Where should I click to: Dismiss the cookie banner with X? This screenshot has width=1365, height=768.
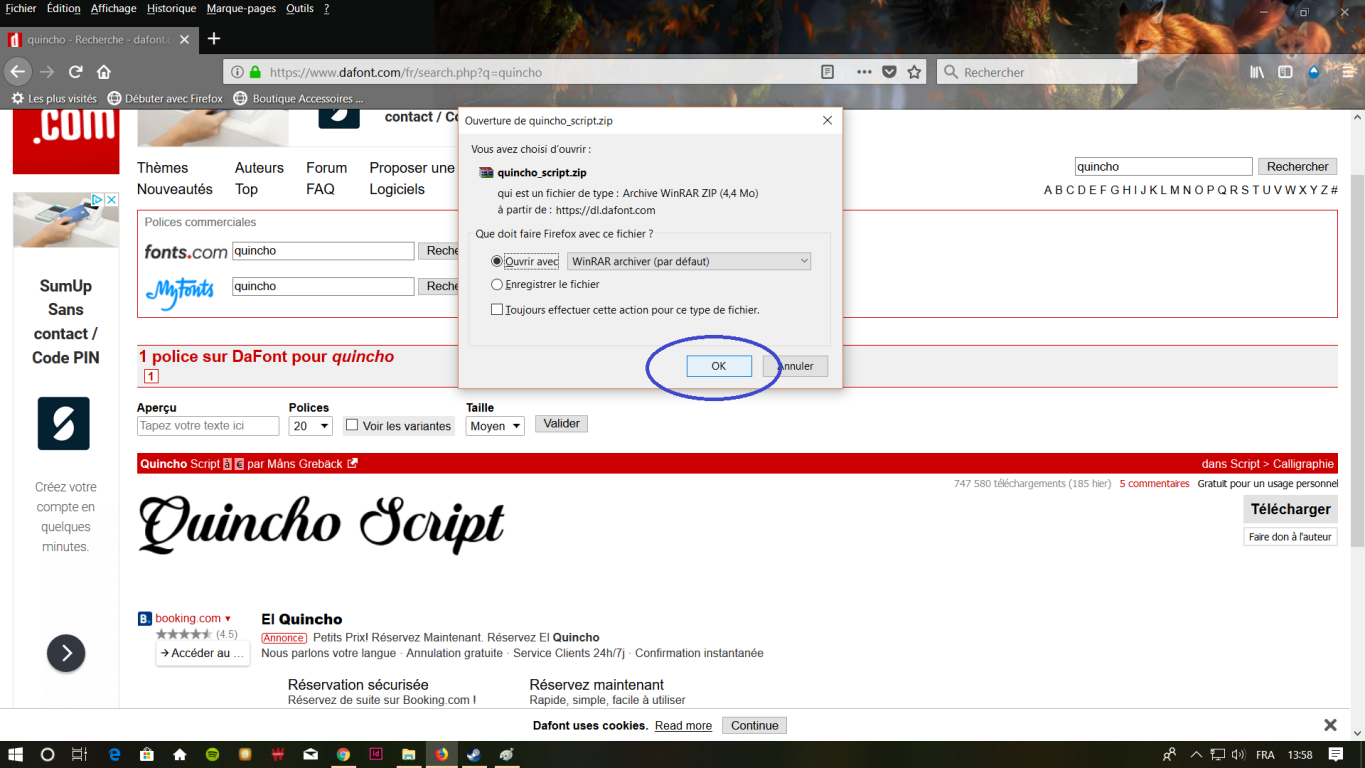tap(1330, 725)
